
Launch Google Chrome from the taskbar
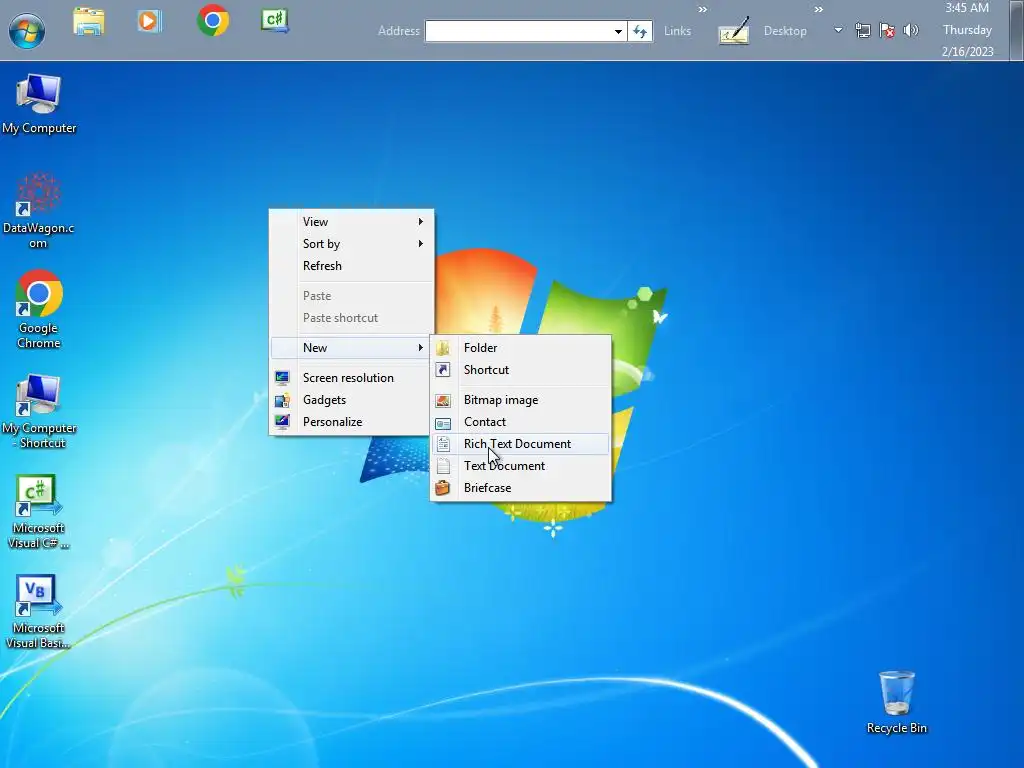[213, 20]
